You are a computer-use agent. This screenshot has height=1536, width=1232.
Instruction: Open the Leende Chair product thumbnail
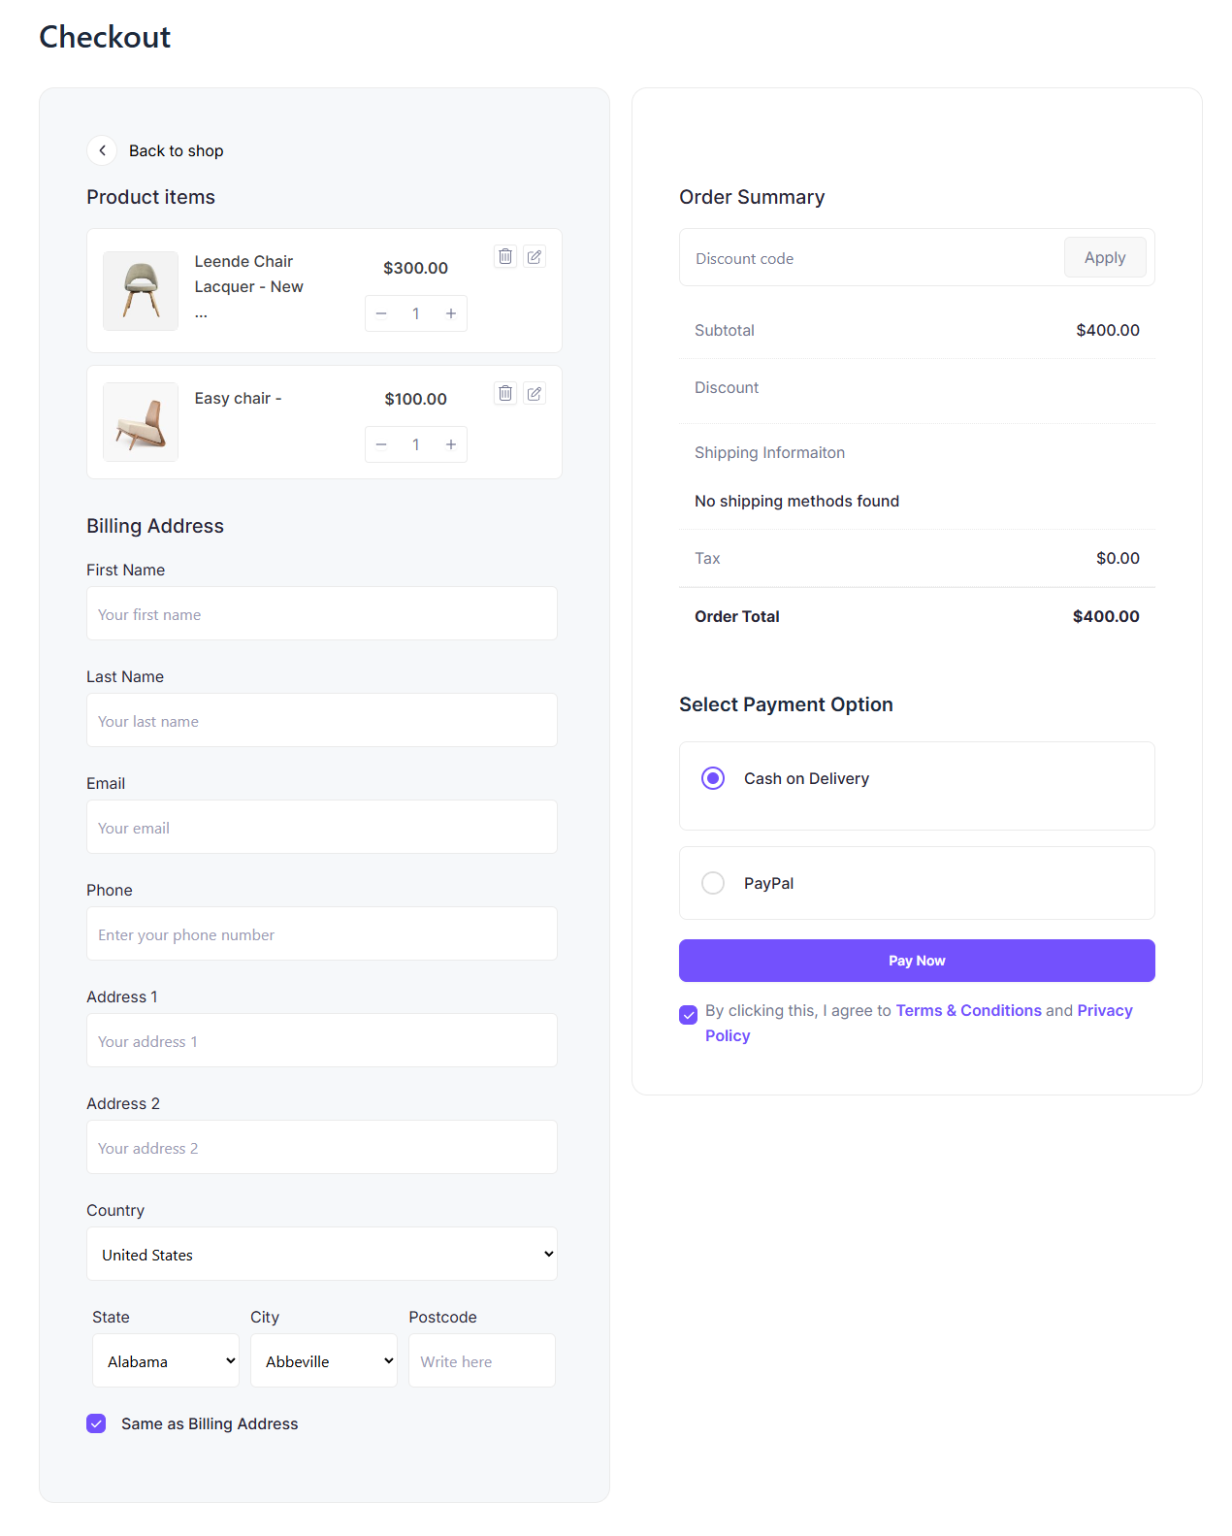coord(141,291)
